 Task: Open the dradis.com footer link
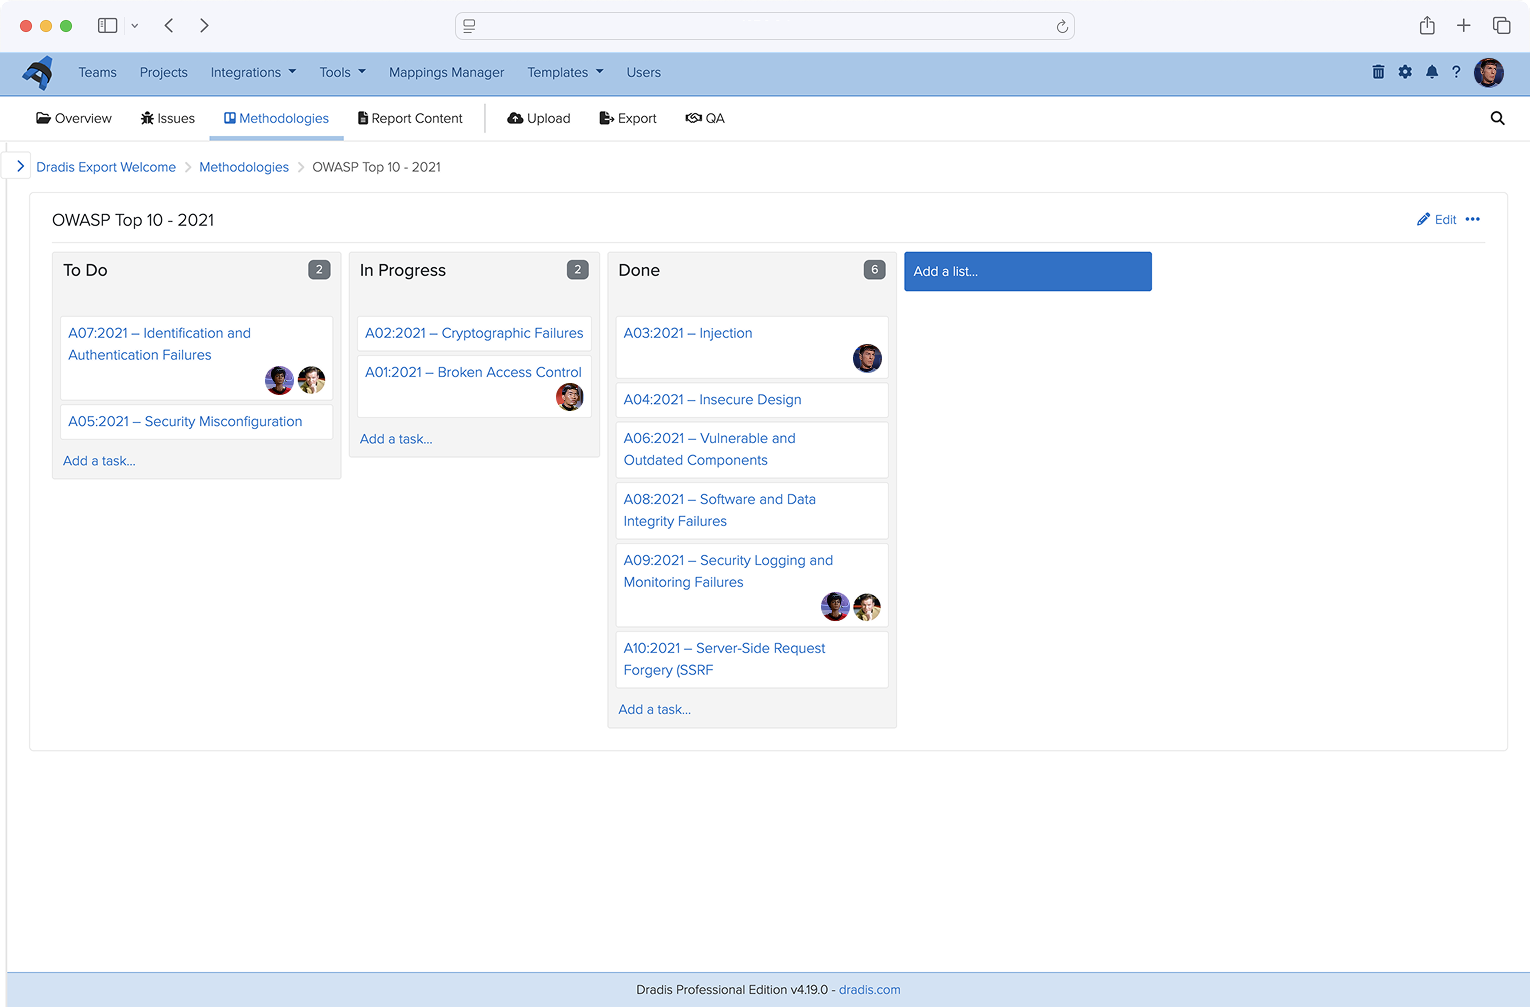[x=868, y=990]
